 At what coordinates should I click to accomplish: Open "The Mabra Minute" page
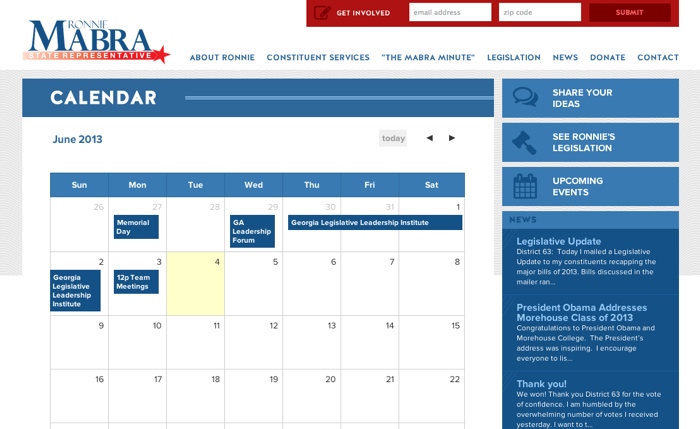click(428, 57)
